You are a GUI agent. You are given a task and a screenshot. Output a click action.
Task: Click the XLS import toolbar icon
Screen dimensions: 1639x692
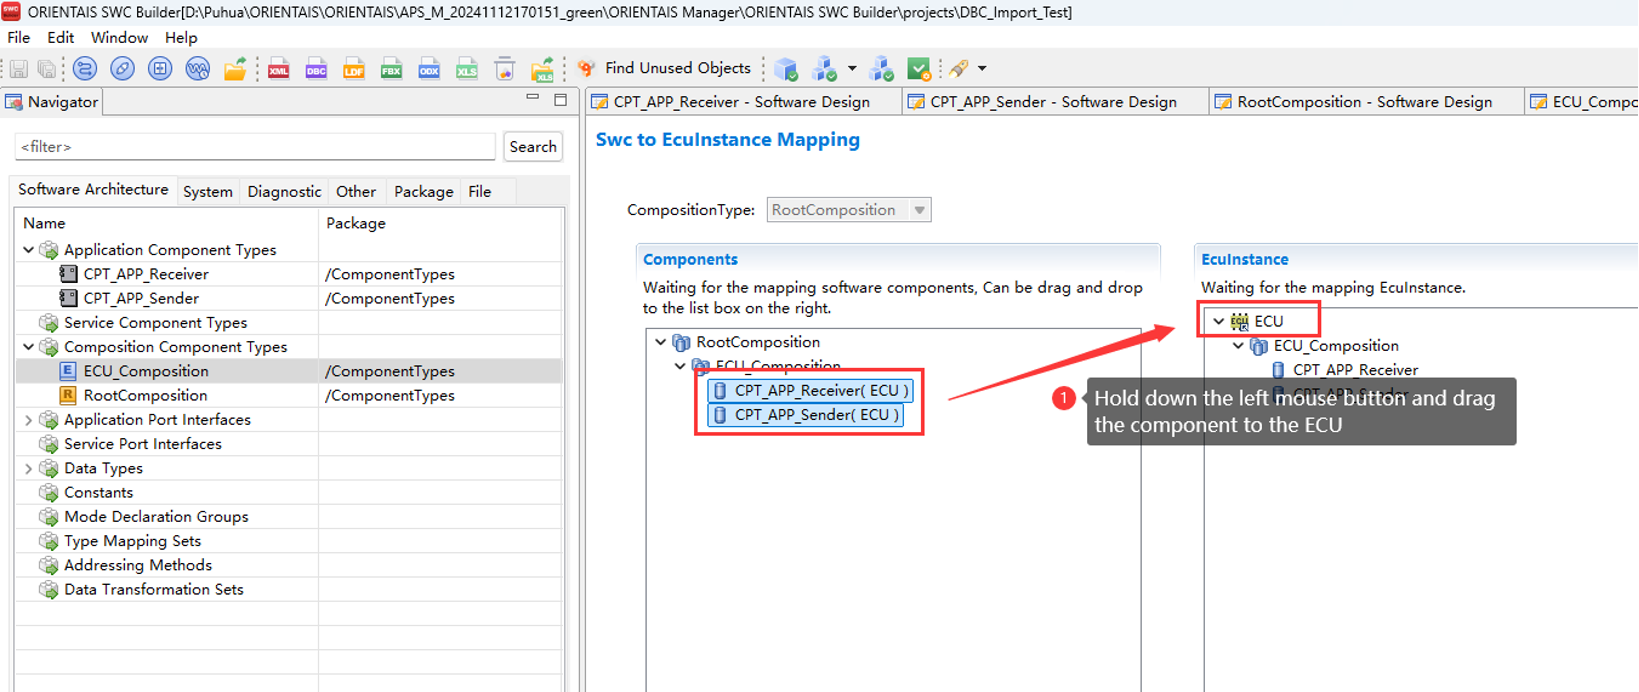tap(467, 69)
